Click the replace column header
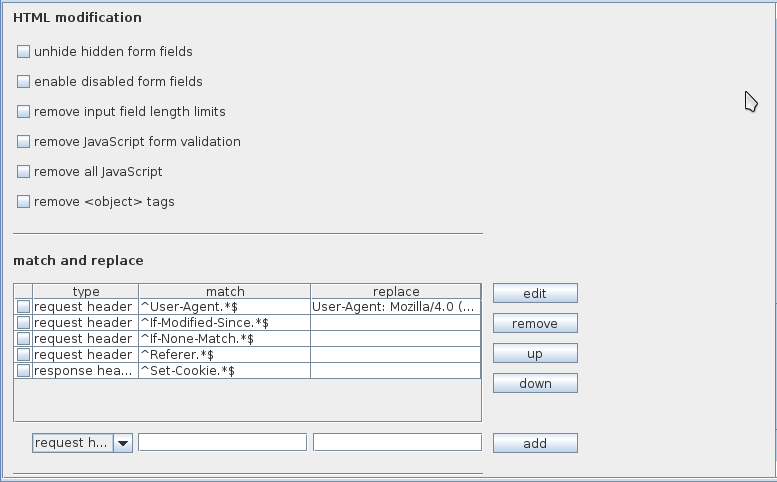This screenshot has width=777, height=482. pyautogui.click(x=396, y=291)
